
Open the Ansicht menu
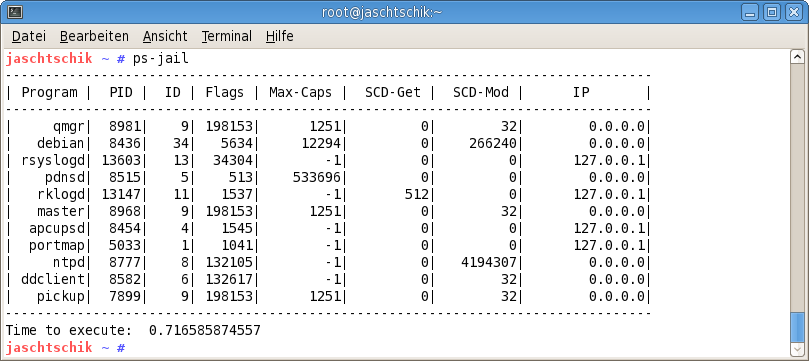pos(165,37)
